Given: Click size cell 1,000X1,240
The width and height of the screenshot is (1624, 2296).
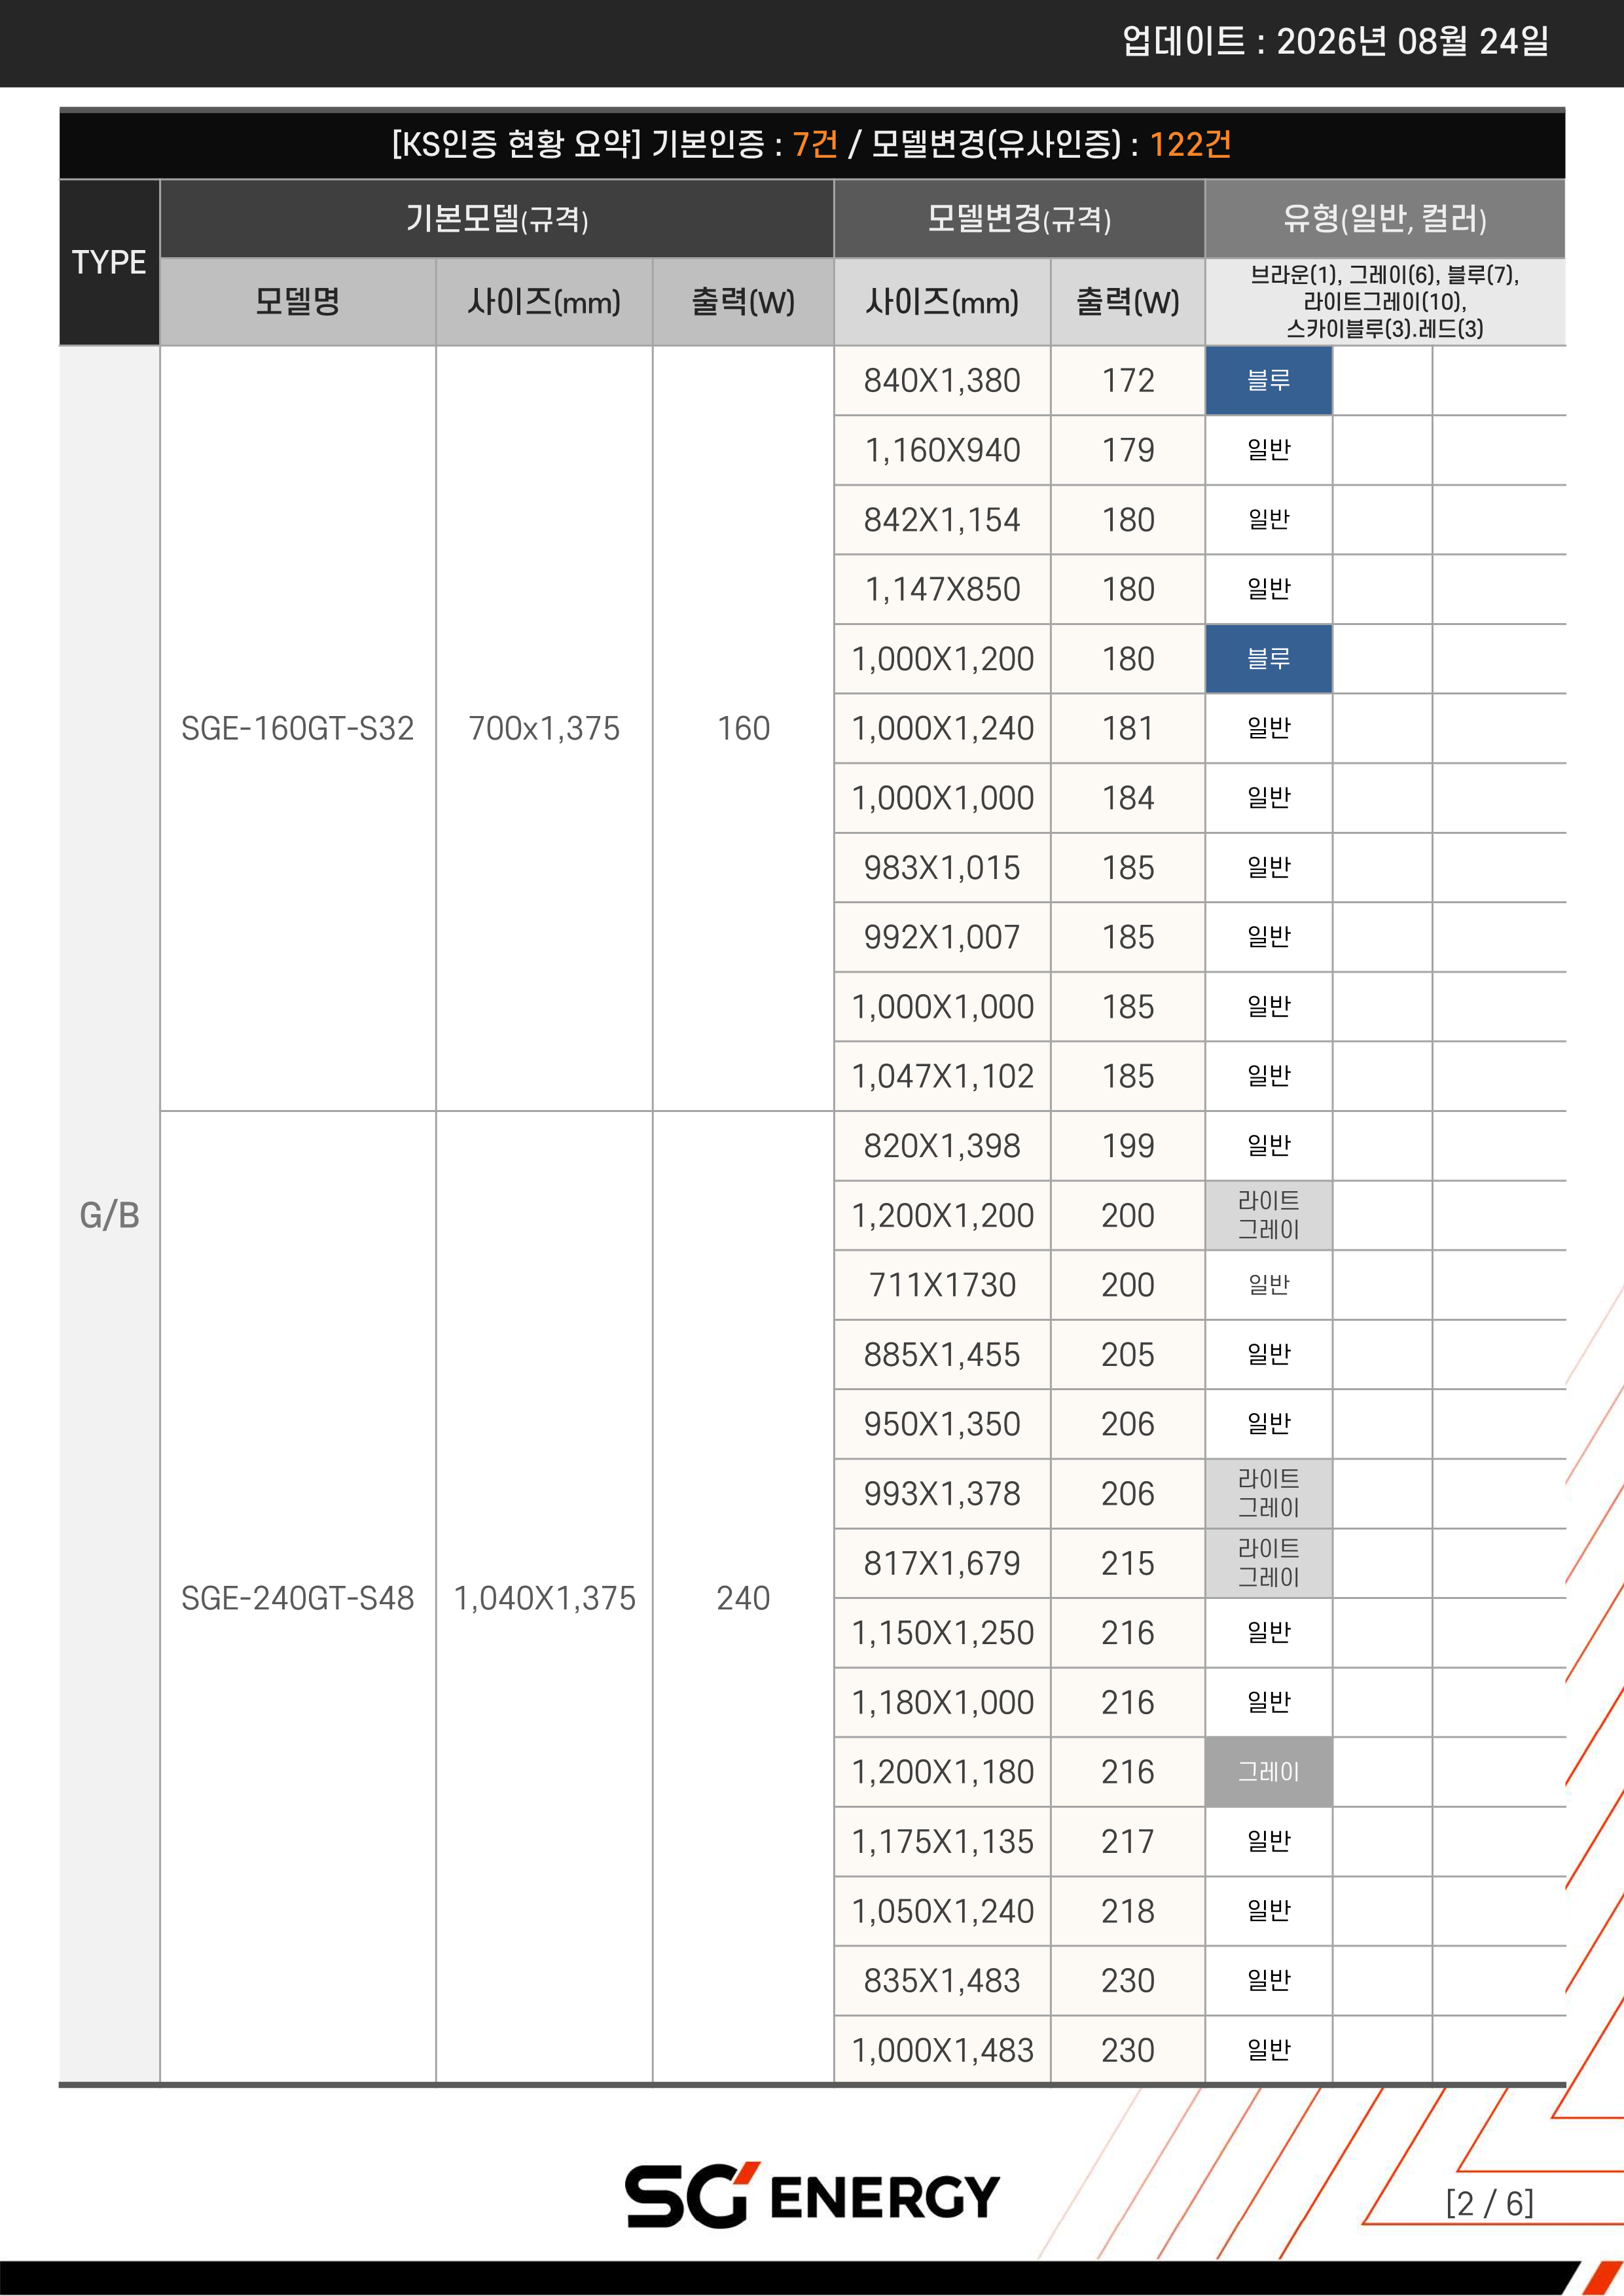Looking at the screenshot, I should tap(942, 728).
